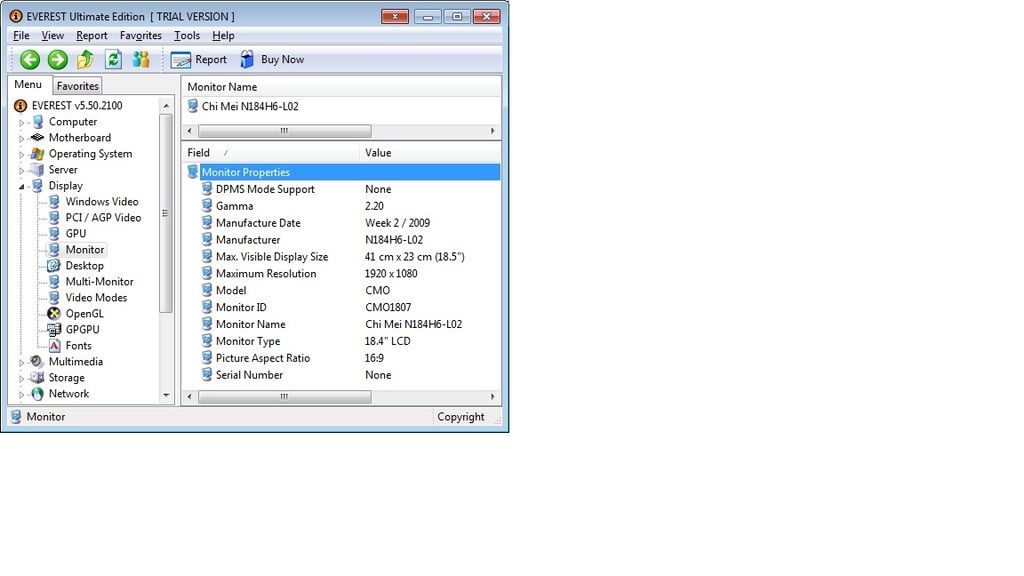This screenshot has height=576, width=1024.
Task: Click the Report toolbar button
Action: (x=199, y=59)
